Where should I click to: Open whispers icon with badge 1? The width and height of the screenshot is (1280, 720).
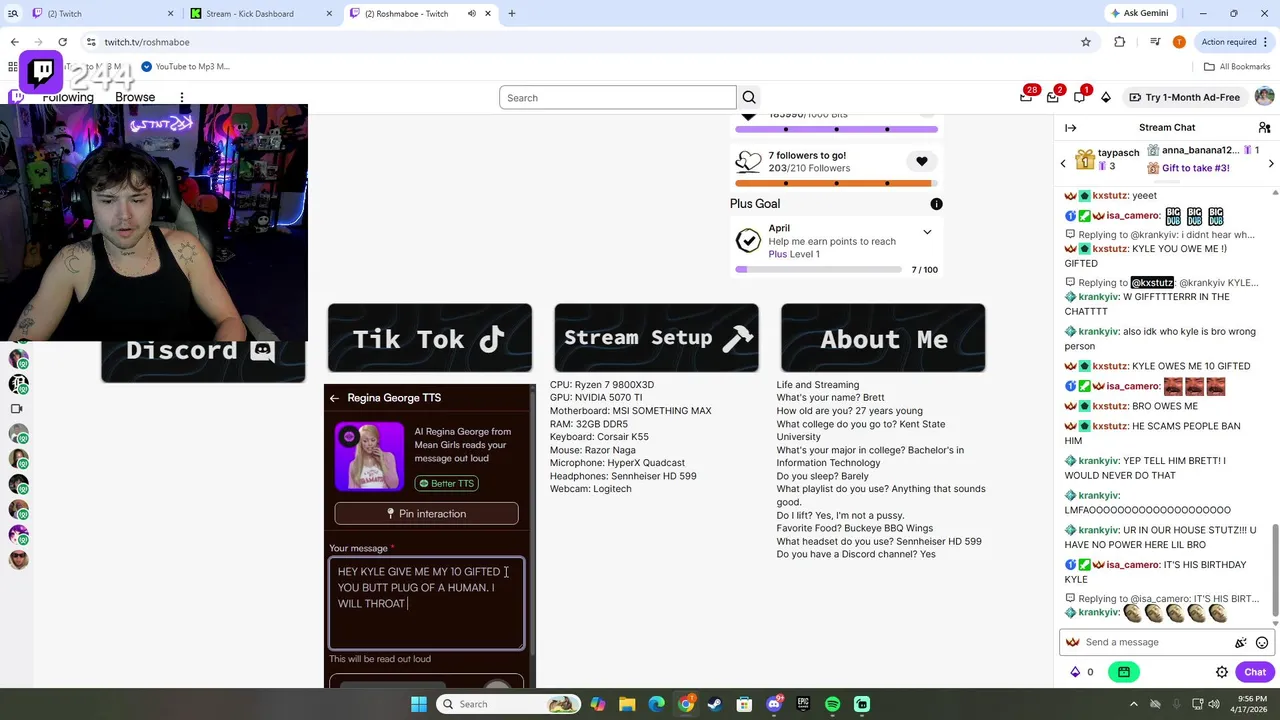click(x=1079, y=97)
